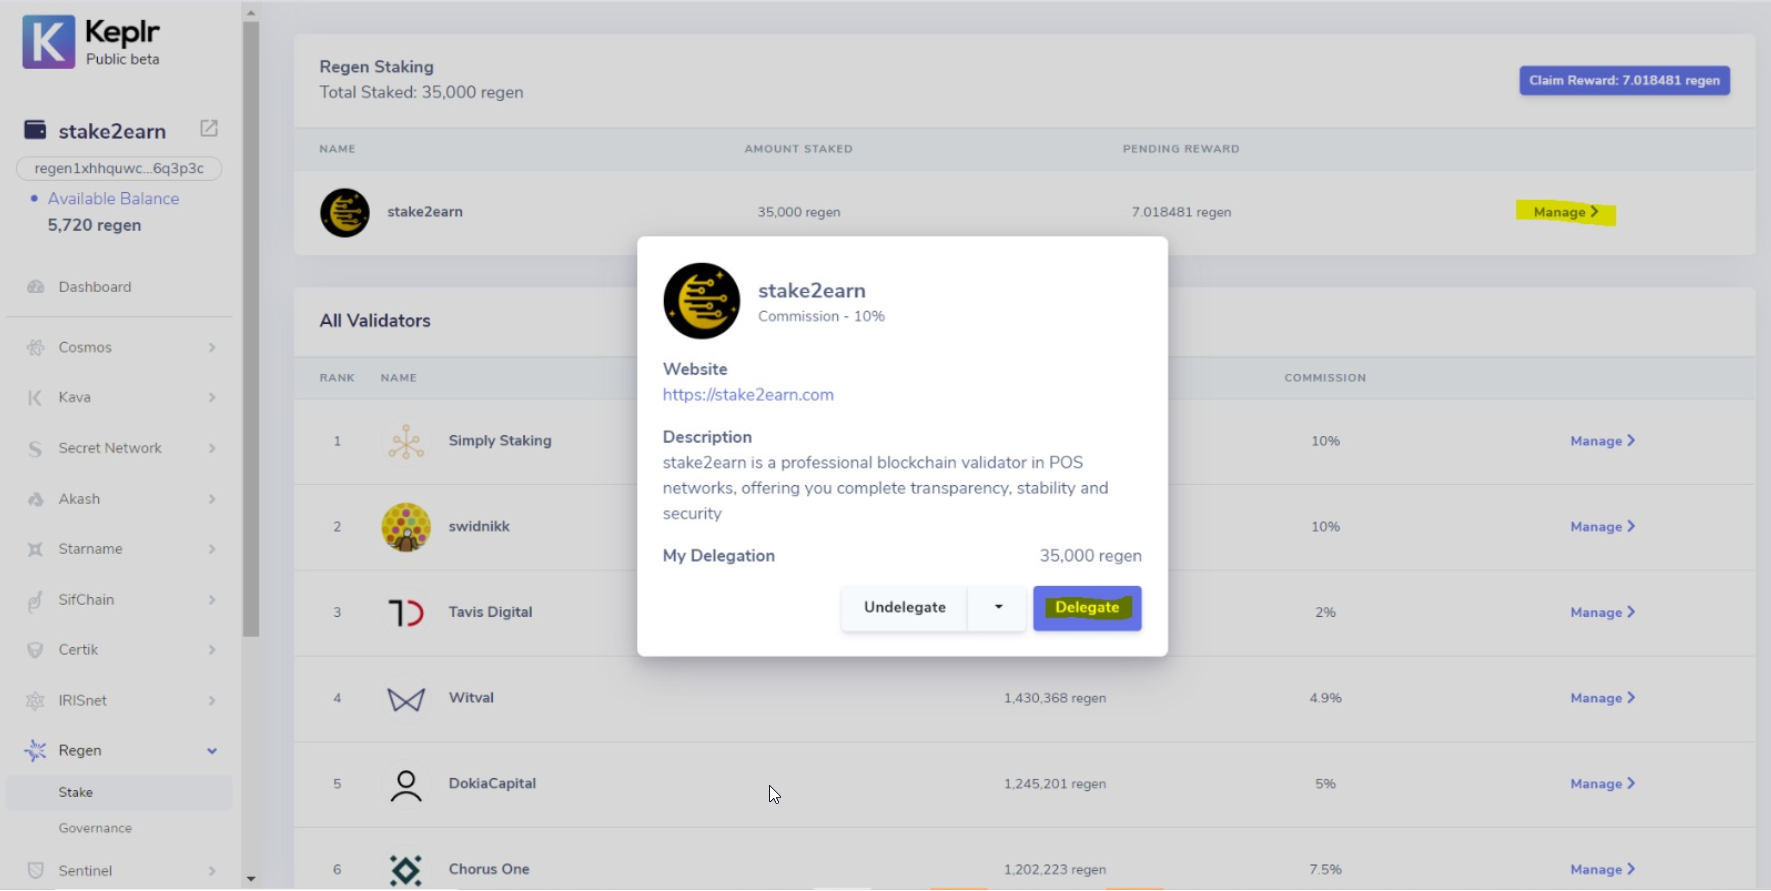The height and width of the screenshot is (891, 1771).
Task: Click the 'Available Balance' label
Action: (x=113, y=199)
